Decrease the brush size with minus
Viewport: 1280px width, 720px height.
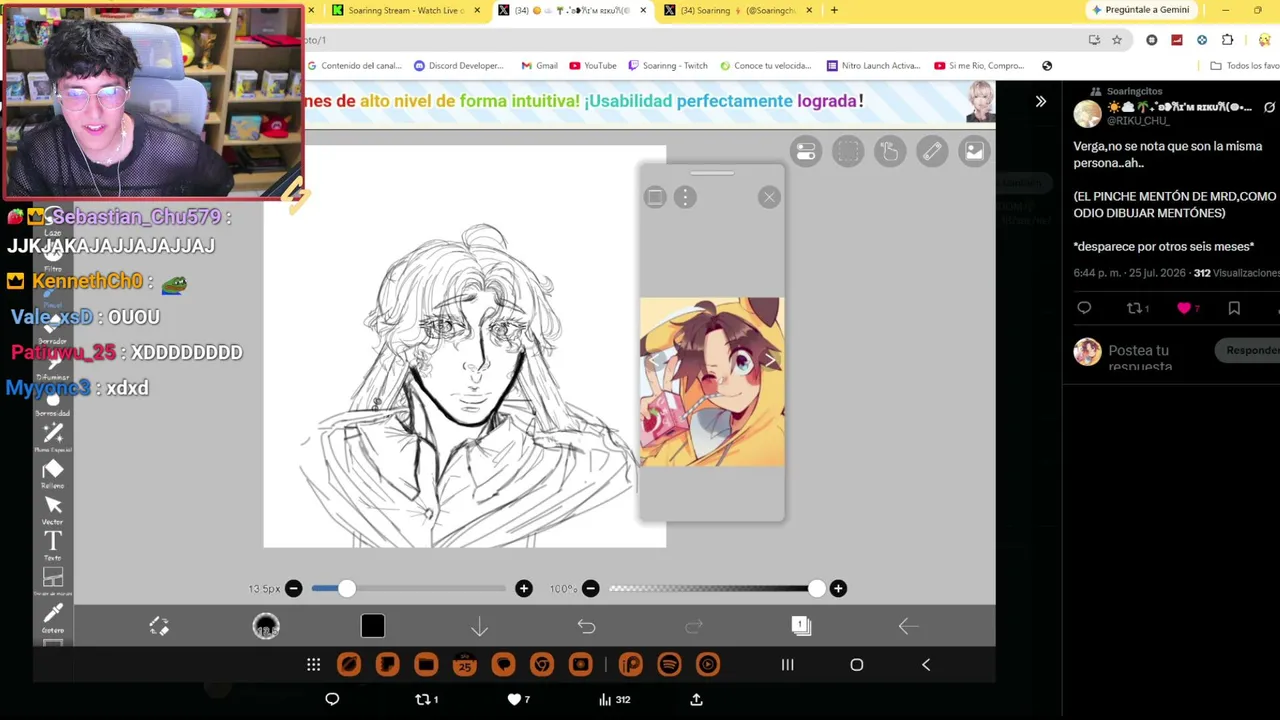pyautogui.click(x=294, y=589)
